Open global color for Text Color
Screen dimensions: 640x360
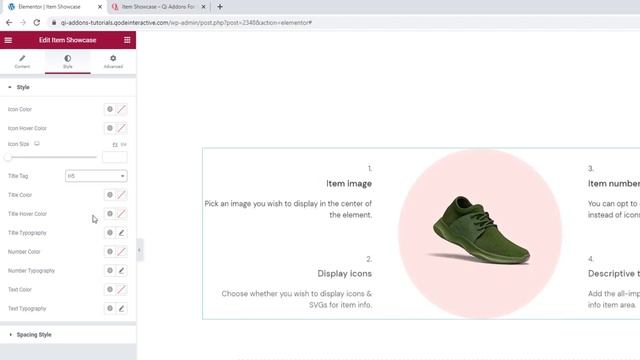tap(110, 290)
